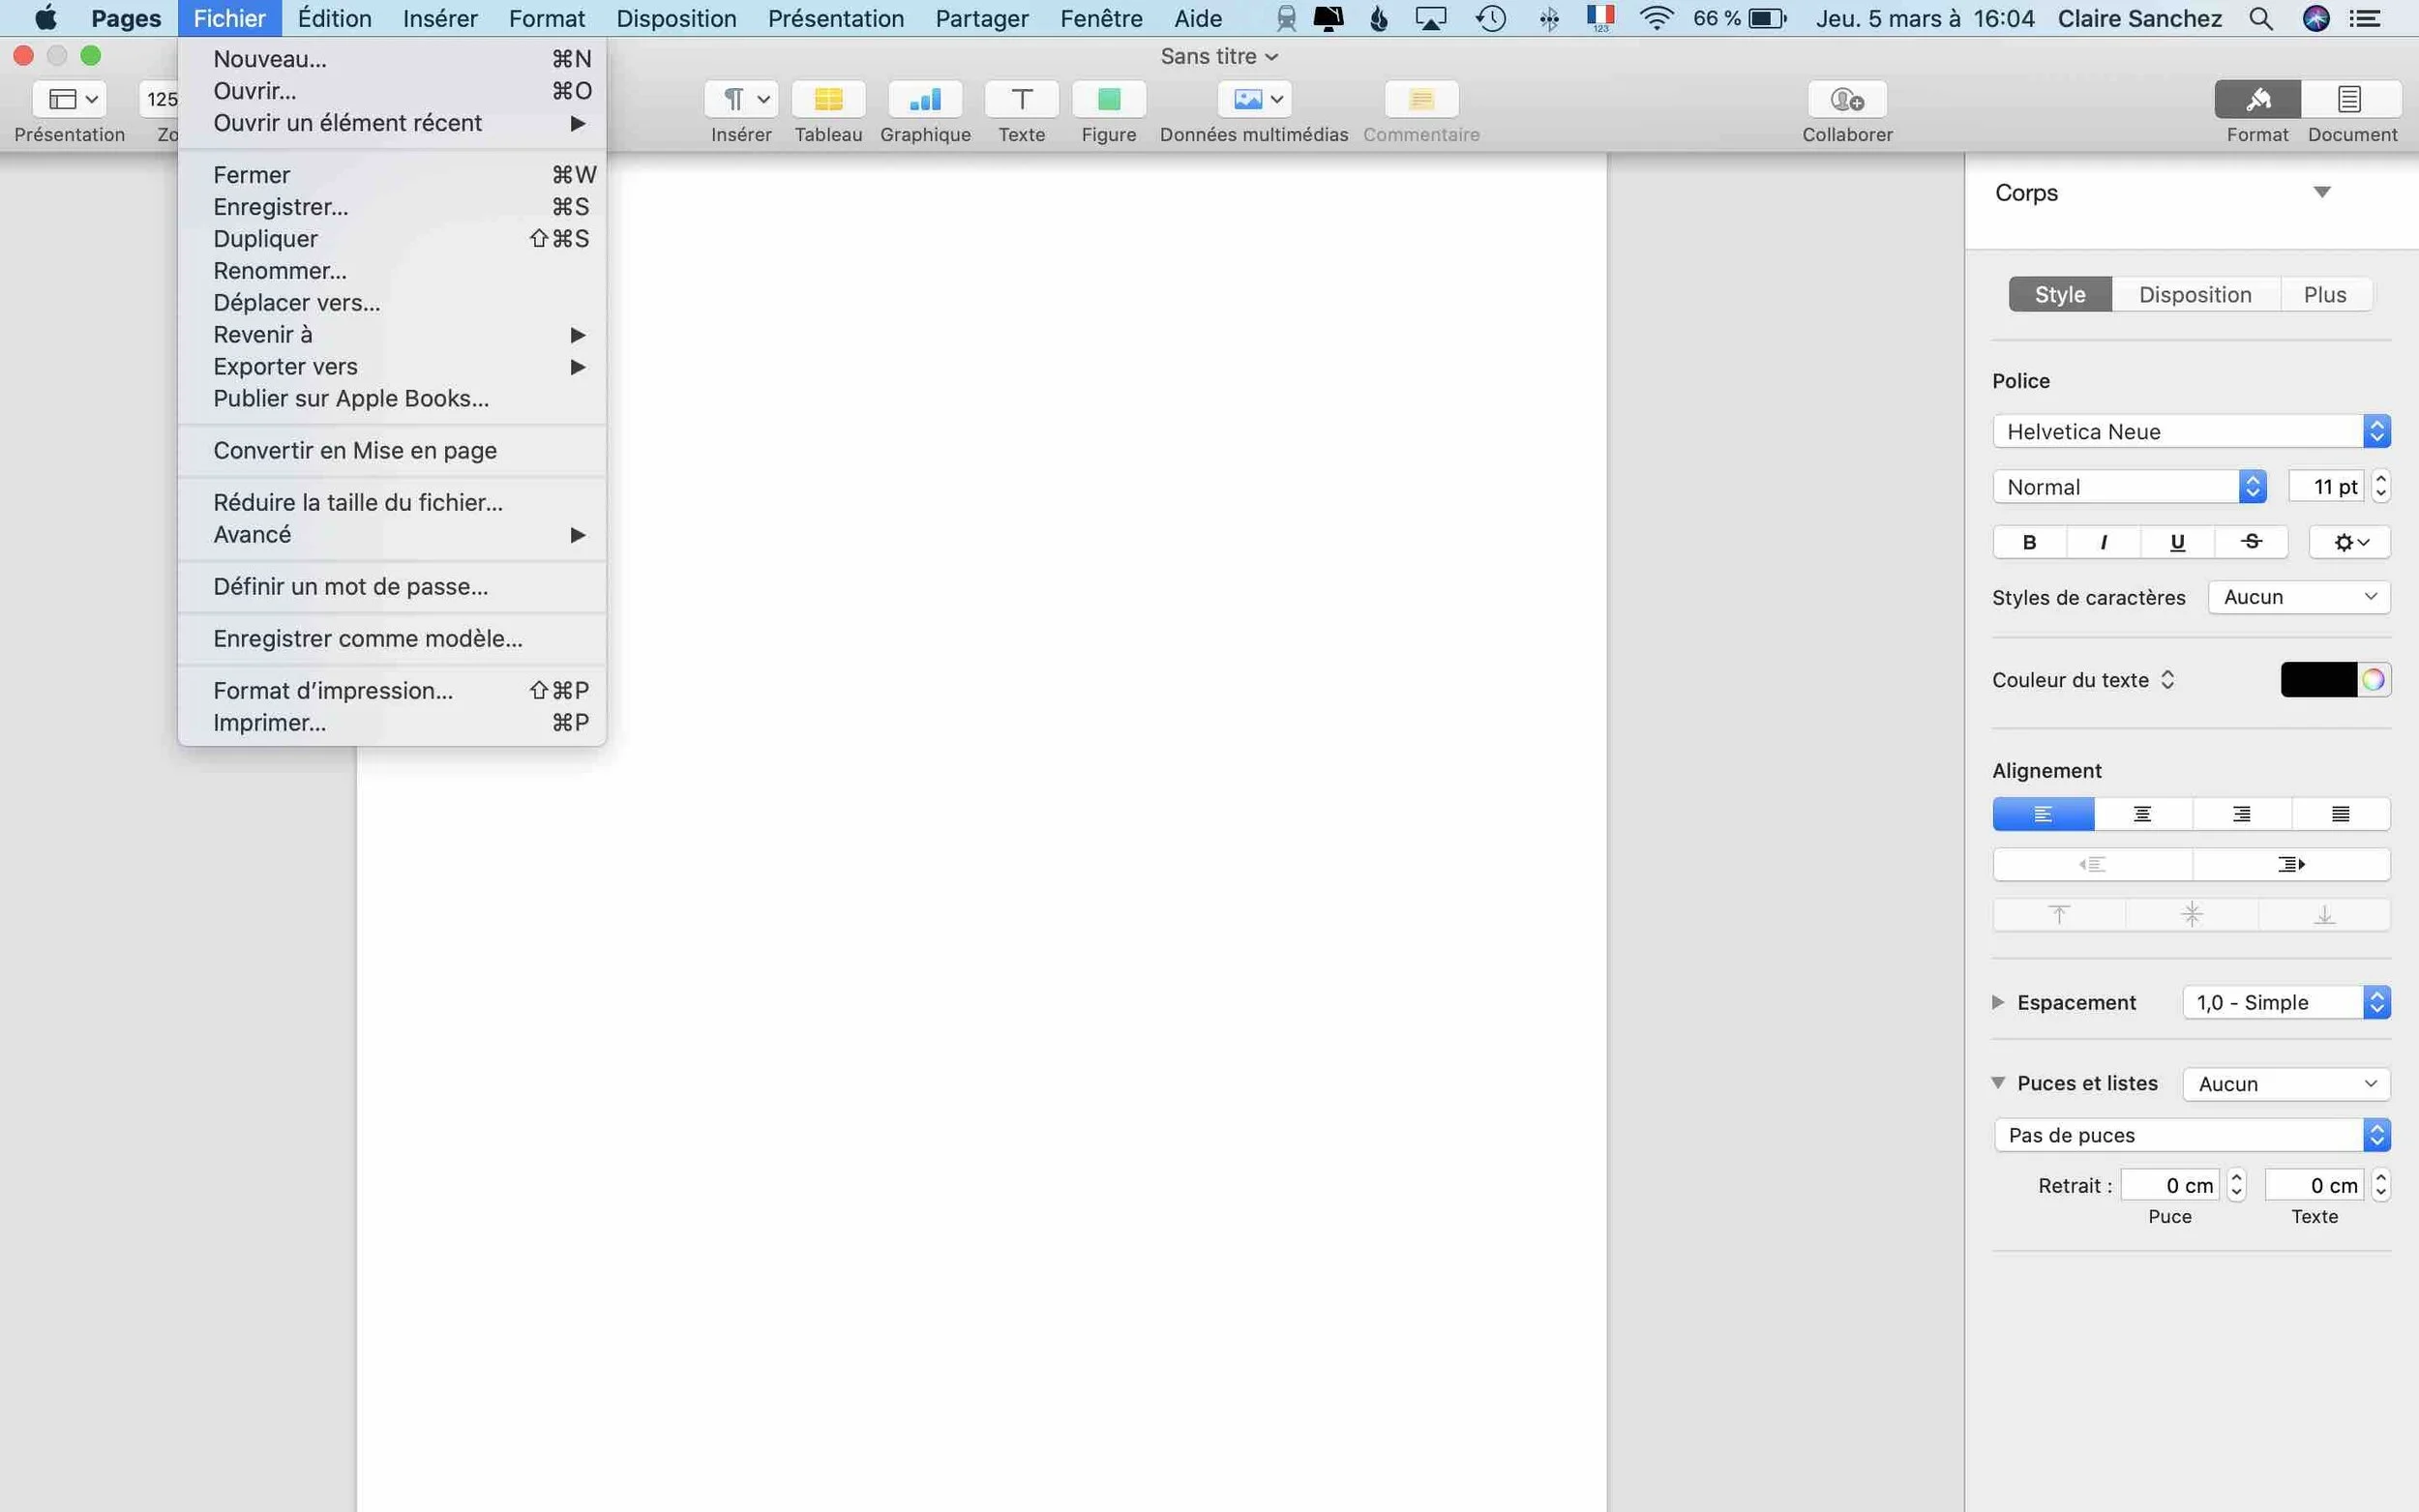
Task: Open the Édition menu
Action: point(334,18)
